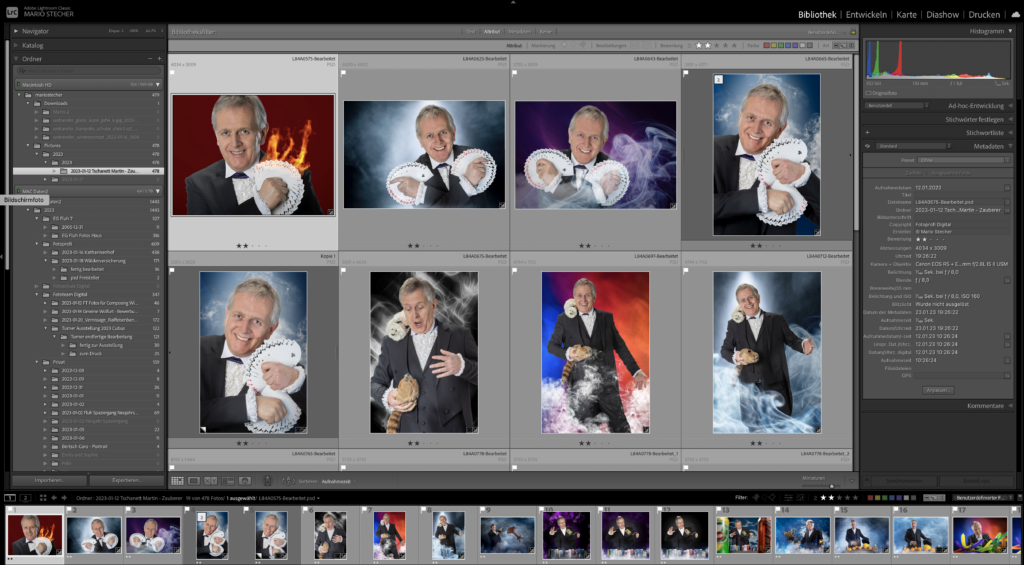Open Compare view (XY) in toolbar
Viewport: 1024px width, 565px height.
click(210, 481)
